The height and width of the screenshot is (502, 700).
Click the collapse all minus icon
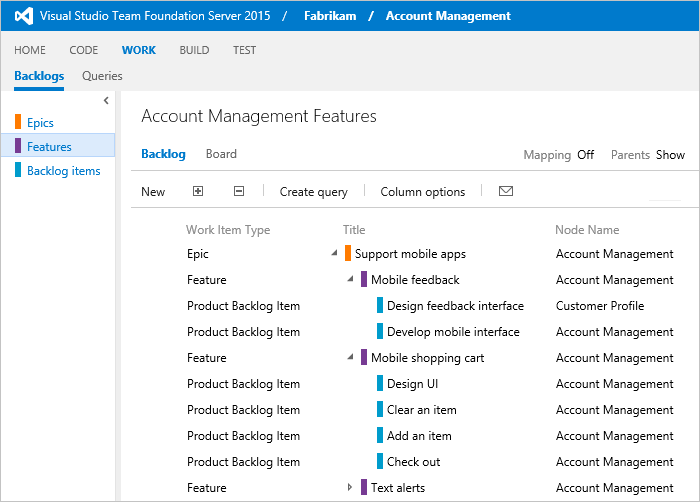point(239,191)
